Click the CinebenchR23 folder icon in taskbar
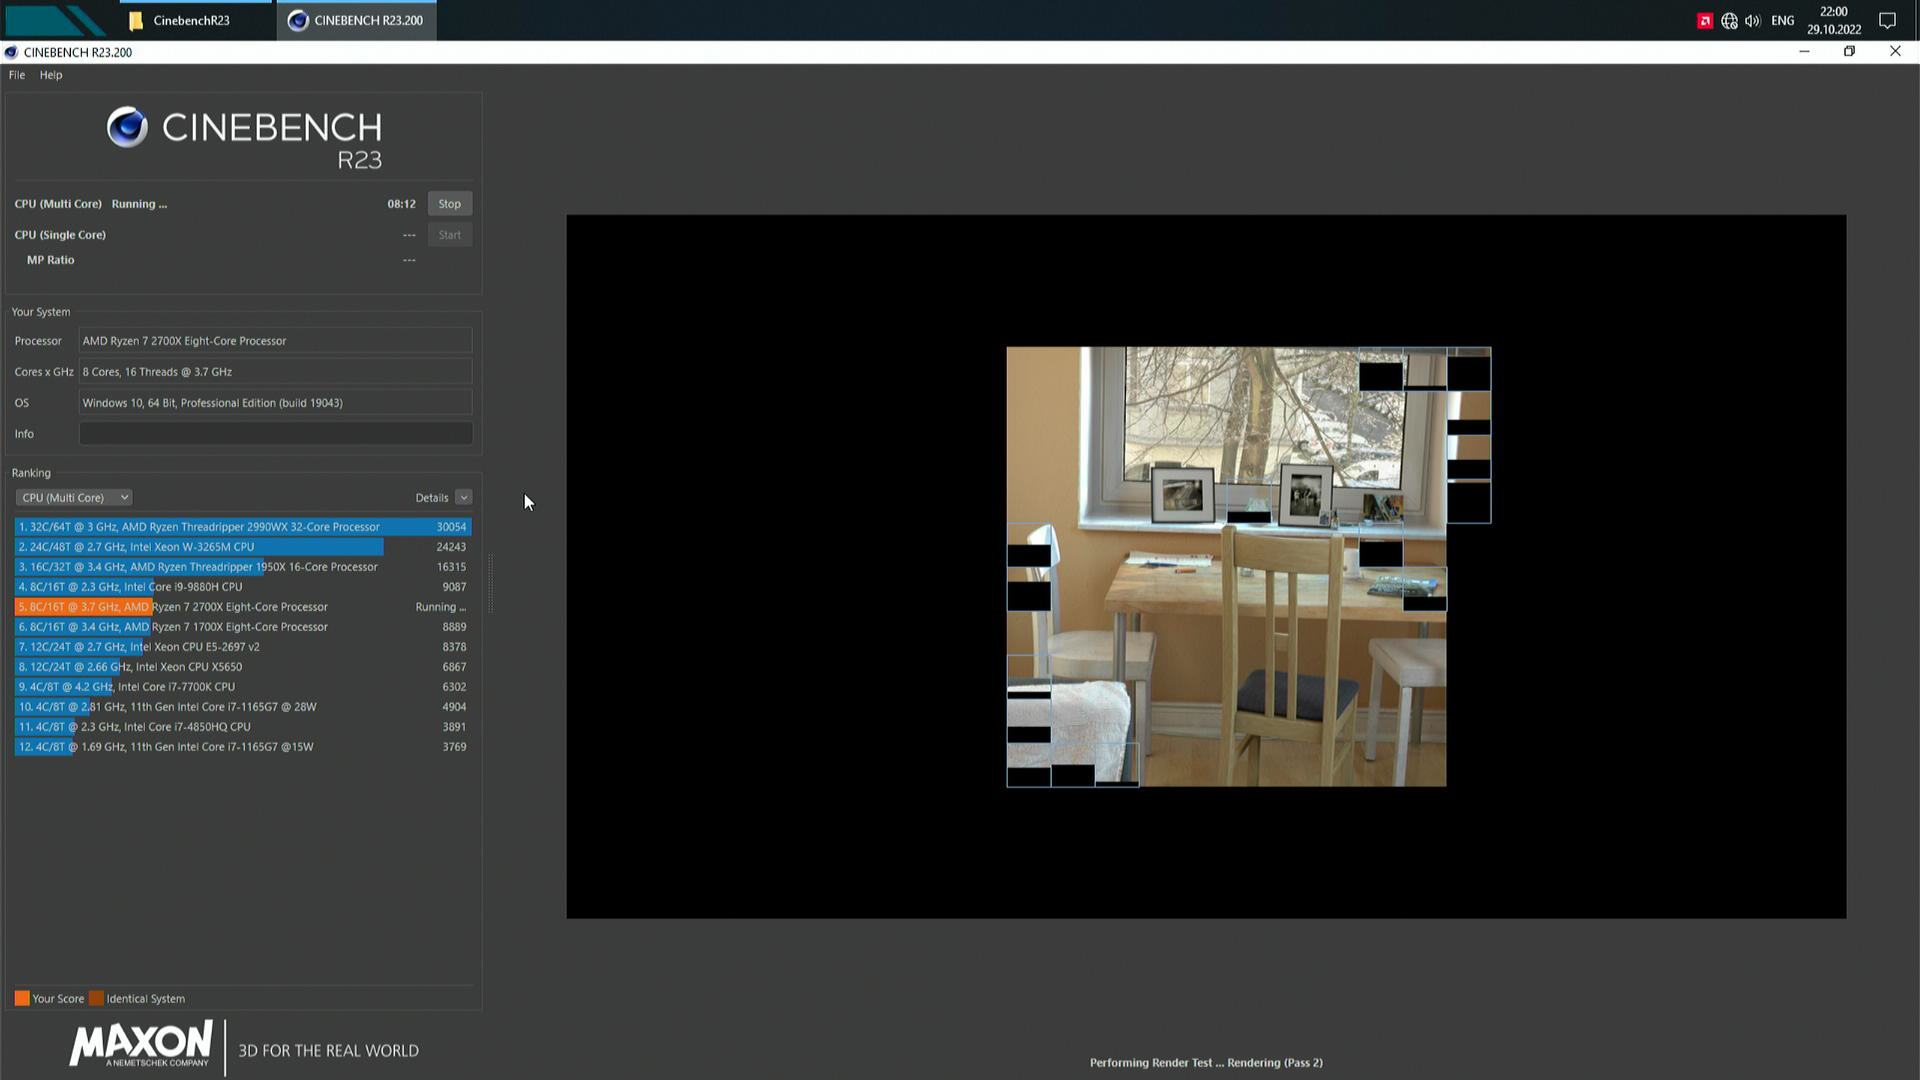1920x1080 pixels. tap(137, 21)
